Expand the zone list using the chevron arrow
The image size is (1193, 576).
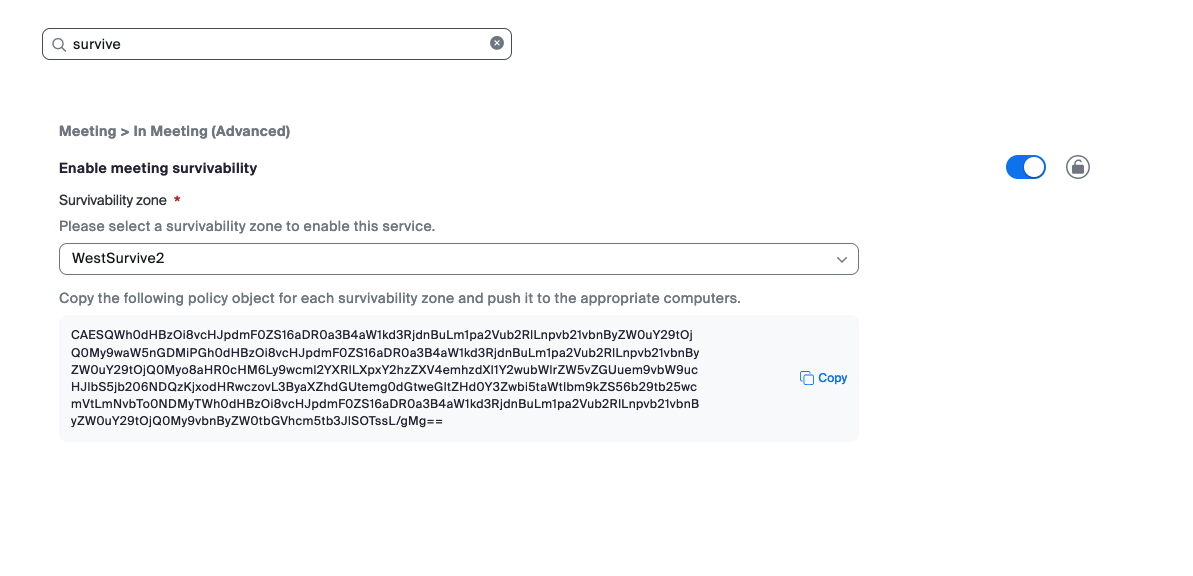[x=842, y=259]
